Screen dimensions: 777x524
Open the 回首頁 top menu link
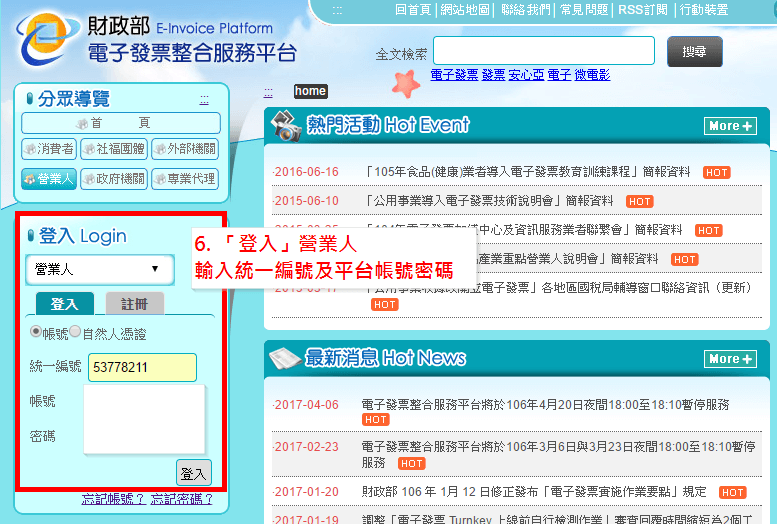[413, 9]
